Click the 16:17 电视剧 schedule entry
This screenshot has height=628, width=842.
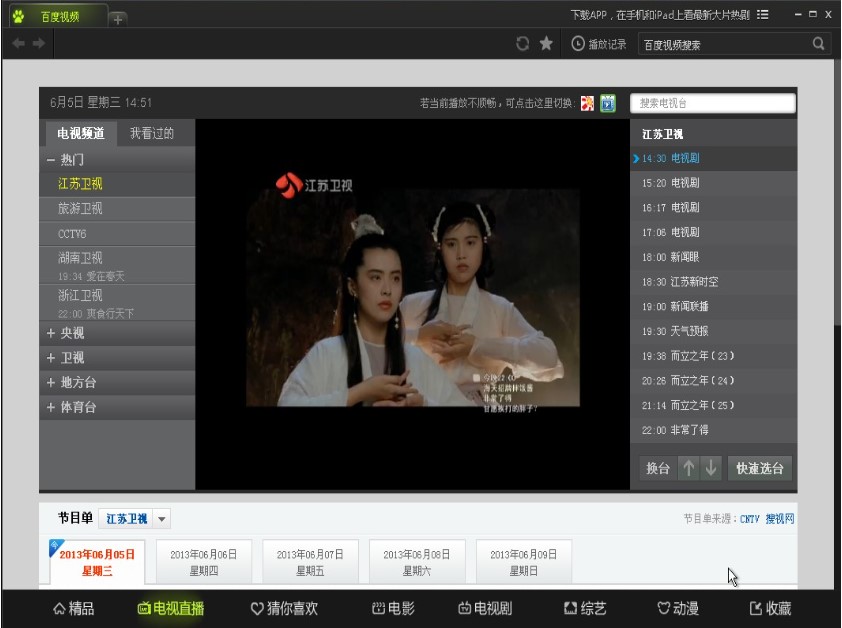713,208
